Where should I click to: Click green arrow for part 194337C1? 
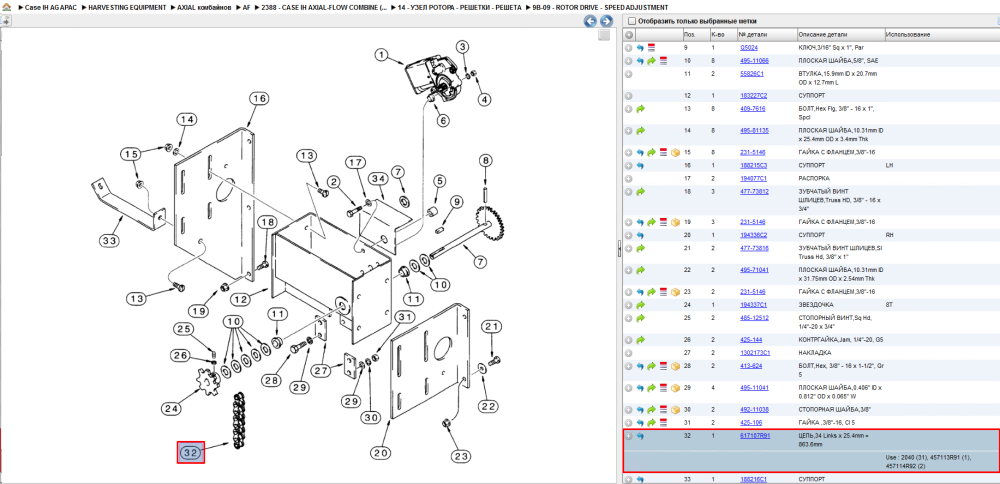click(x=640, y=305)
